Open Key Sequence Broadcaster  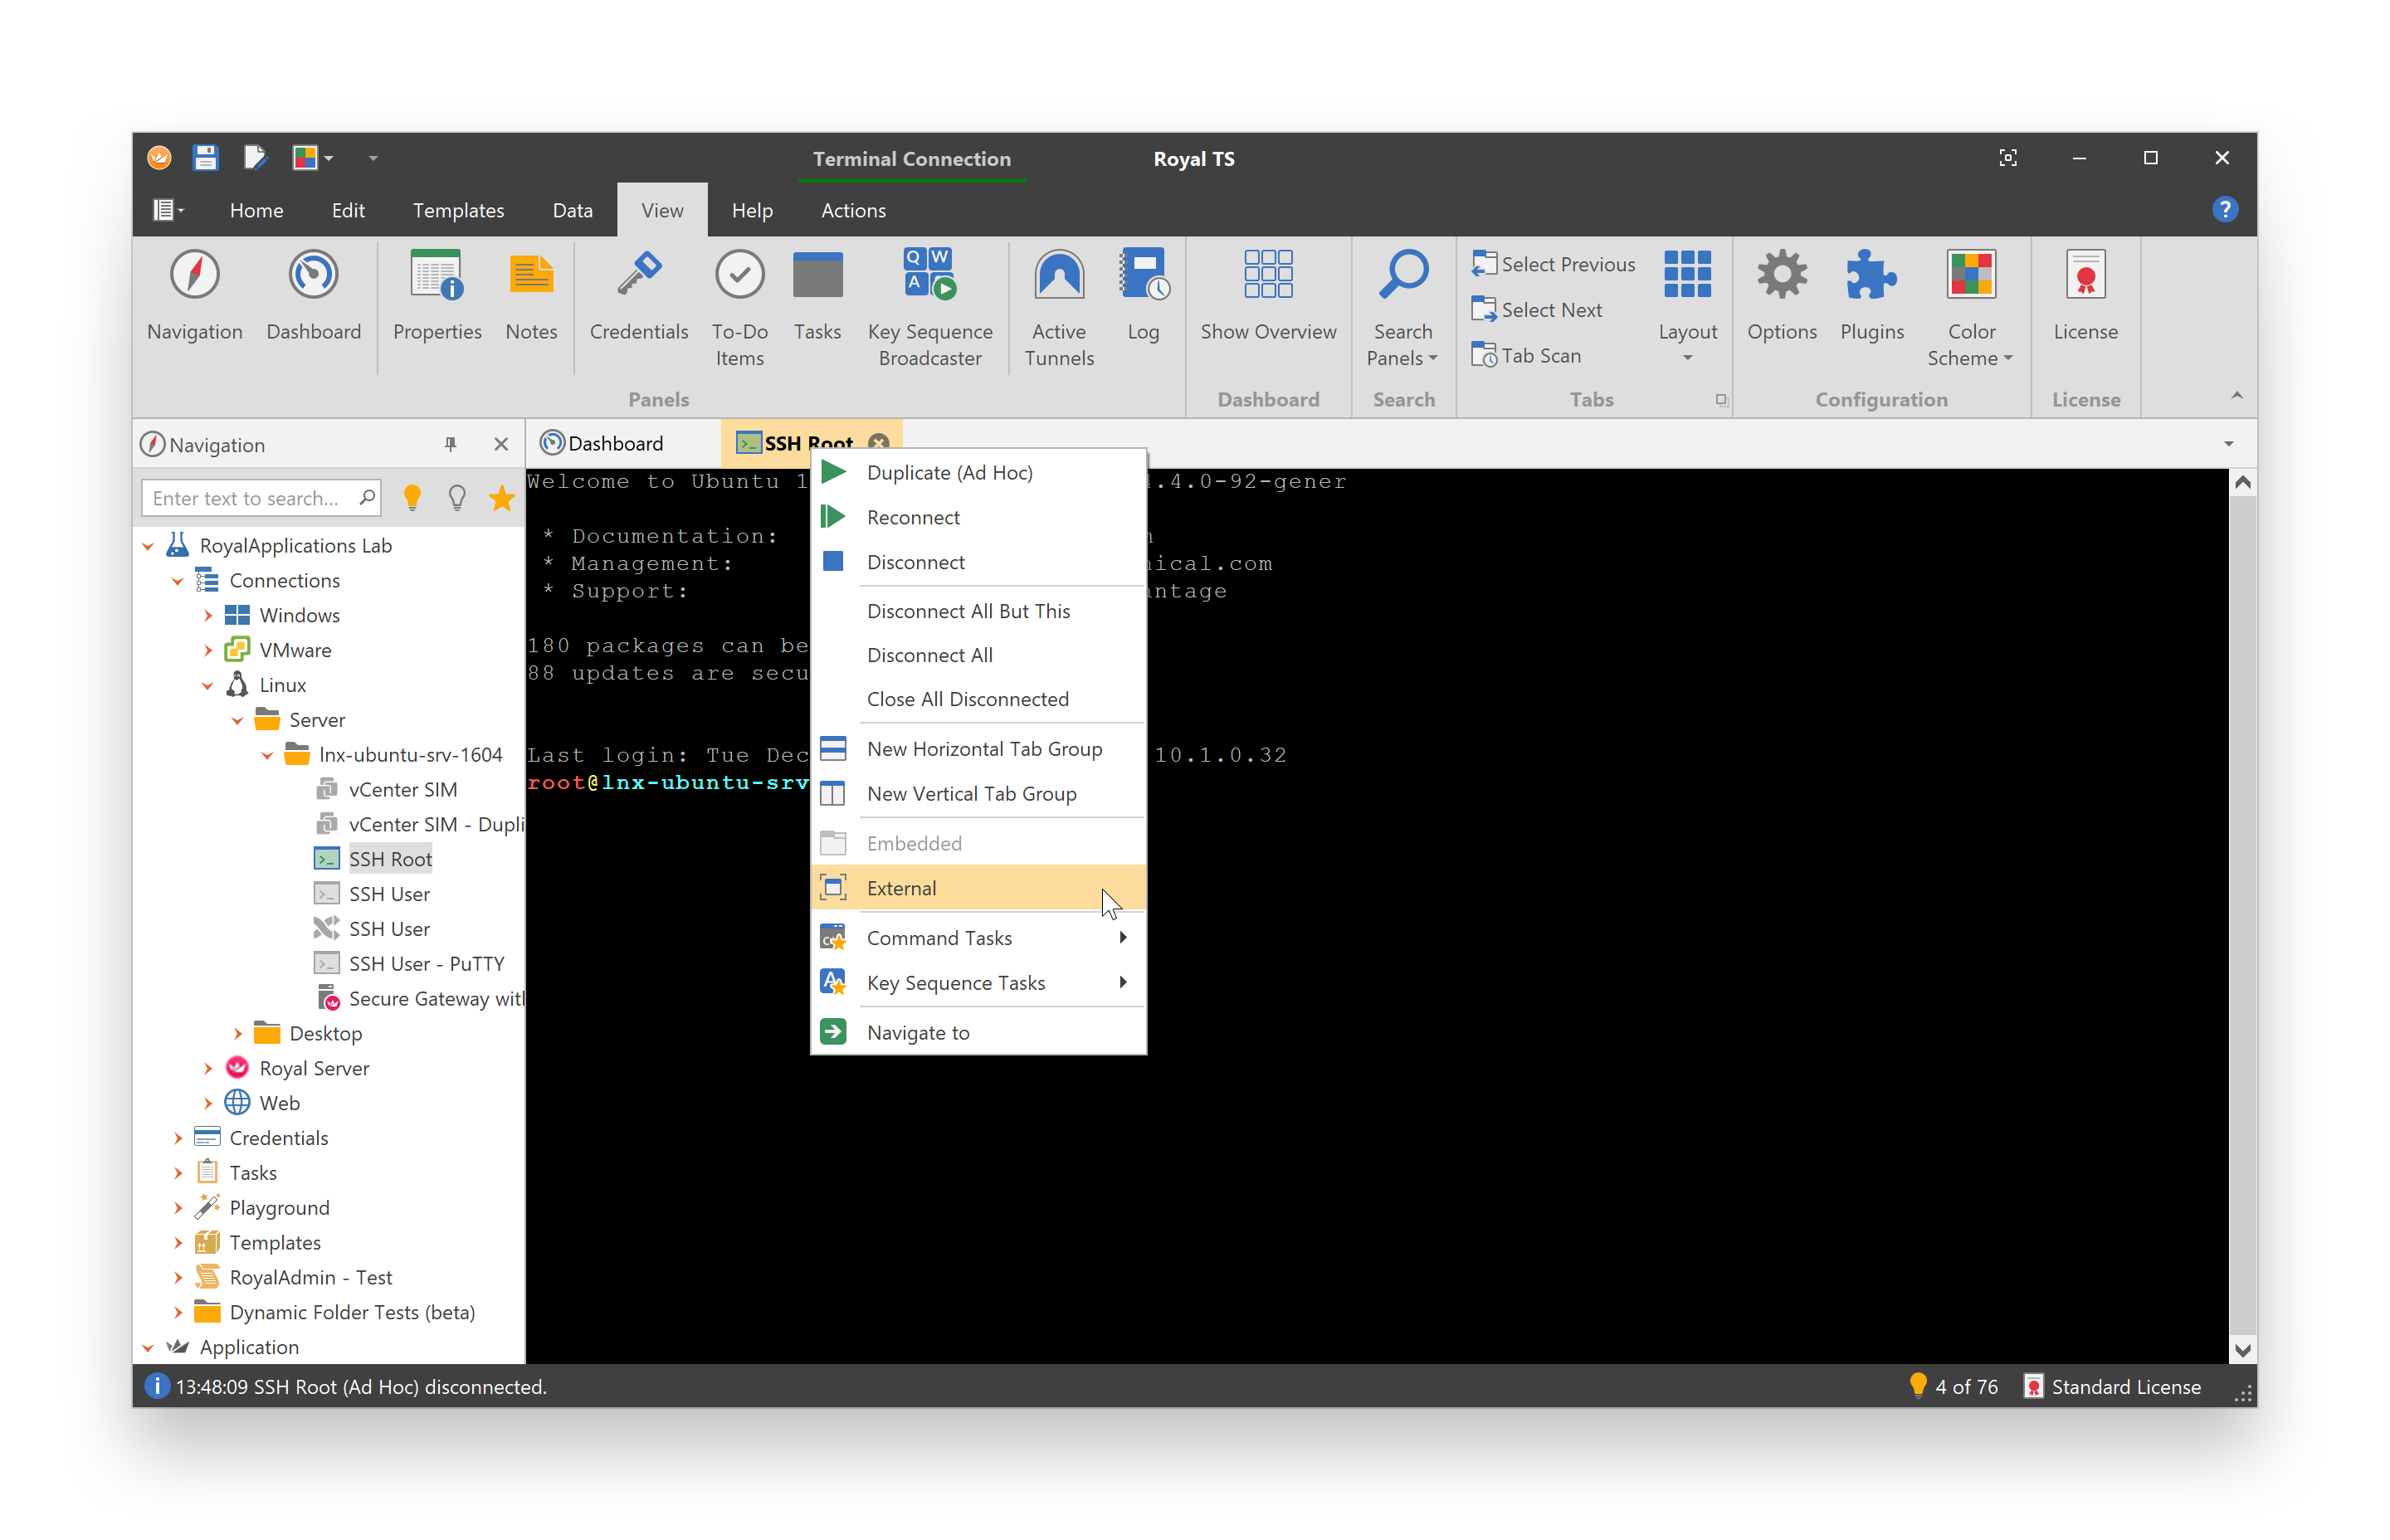coord(929,308)
